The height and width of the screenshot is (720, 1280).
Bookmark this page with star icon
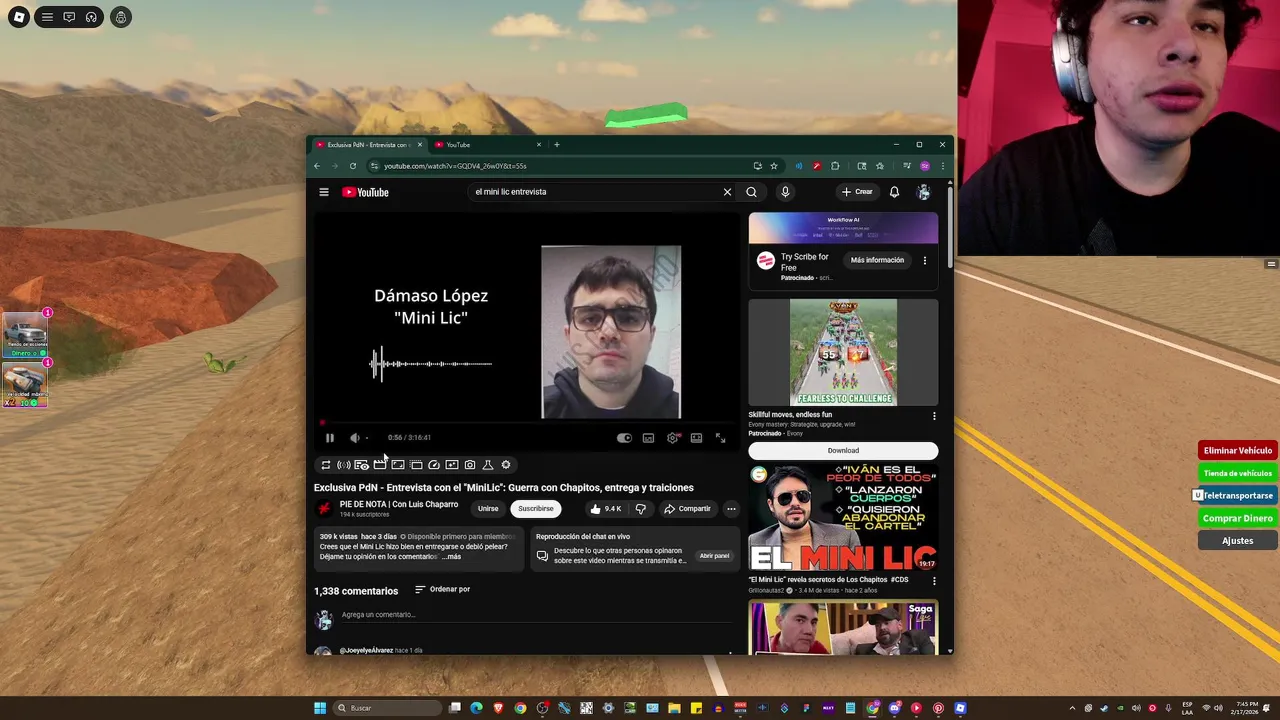click(774, 166)
